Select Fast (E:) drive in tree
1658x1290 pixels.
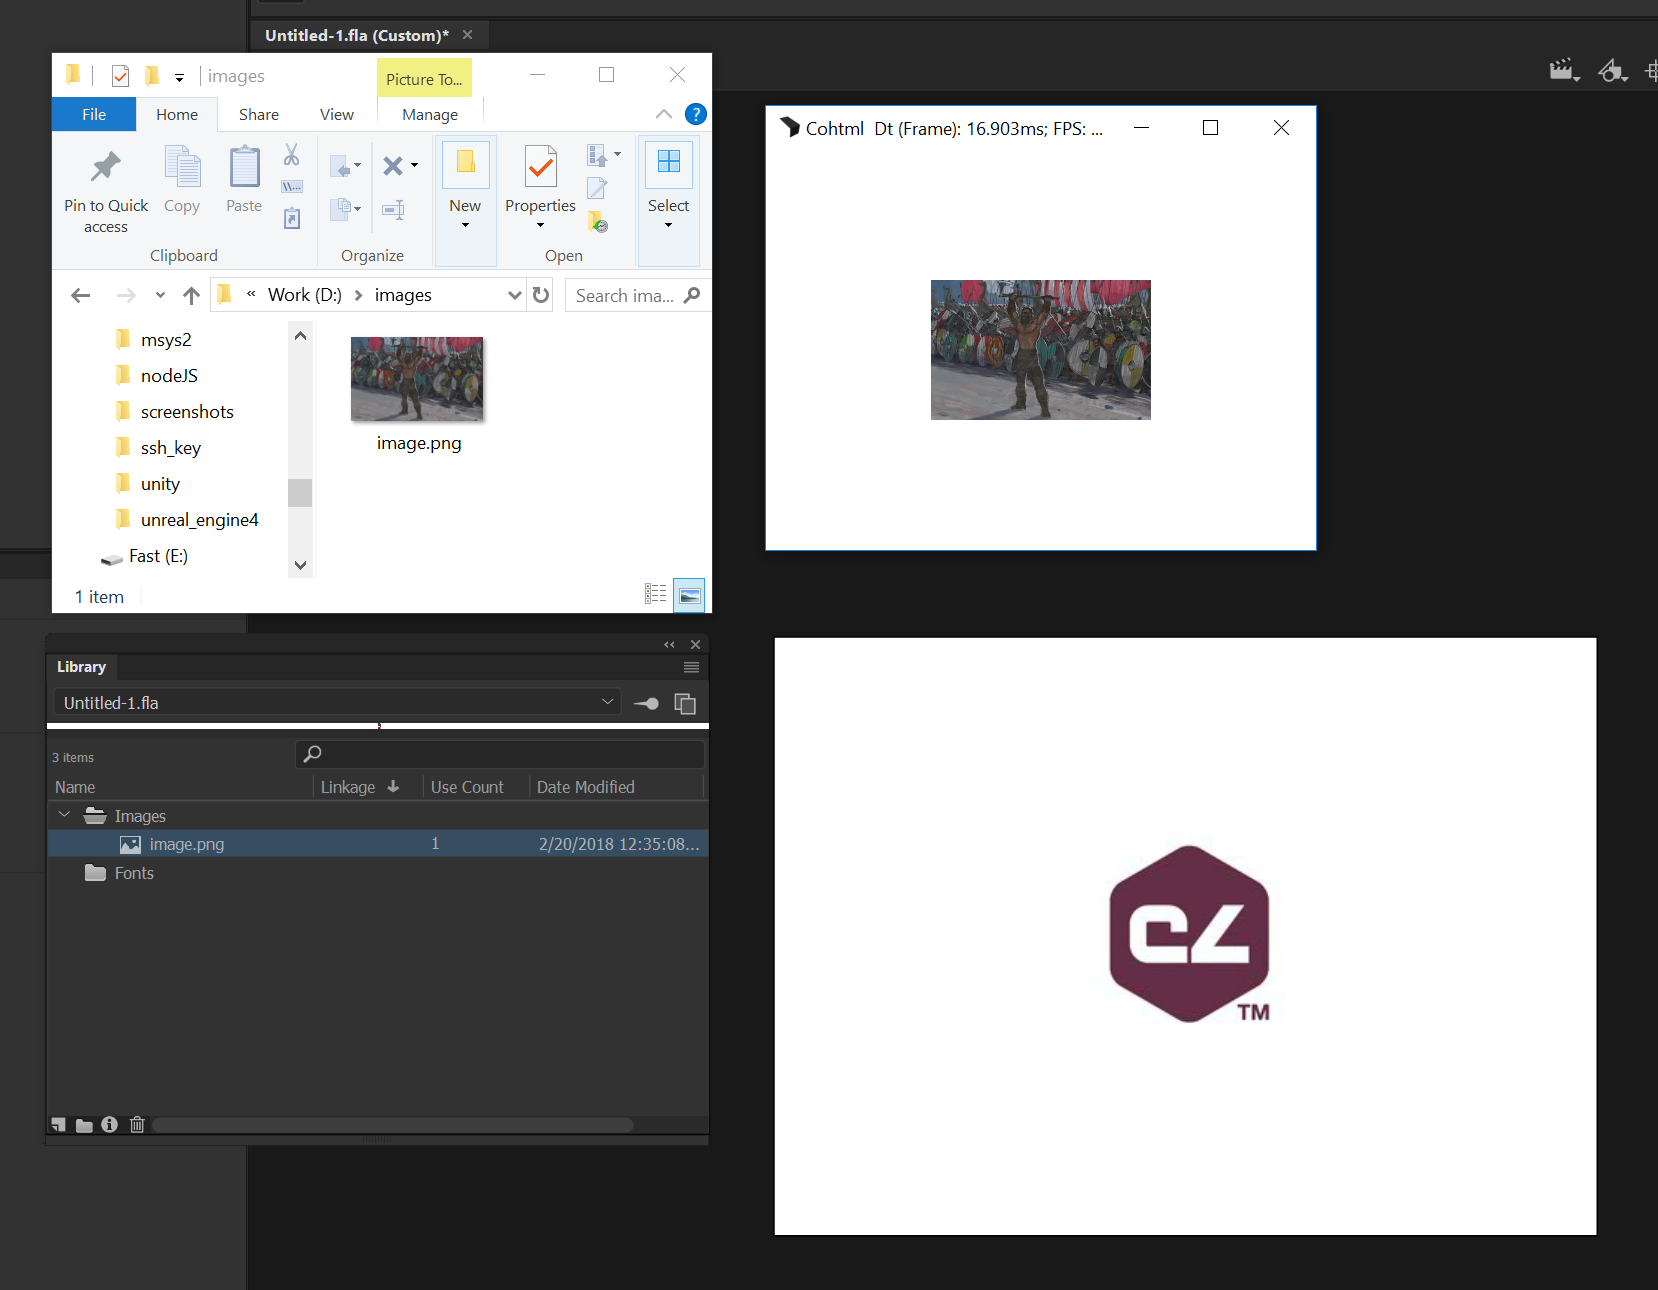click(158, 556)
